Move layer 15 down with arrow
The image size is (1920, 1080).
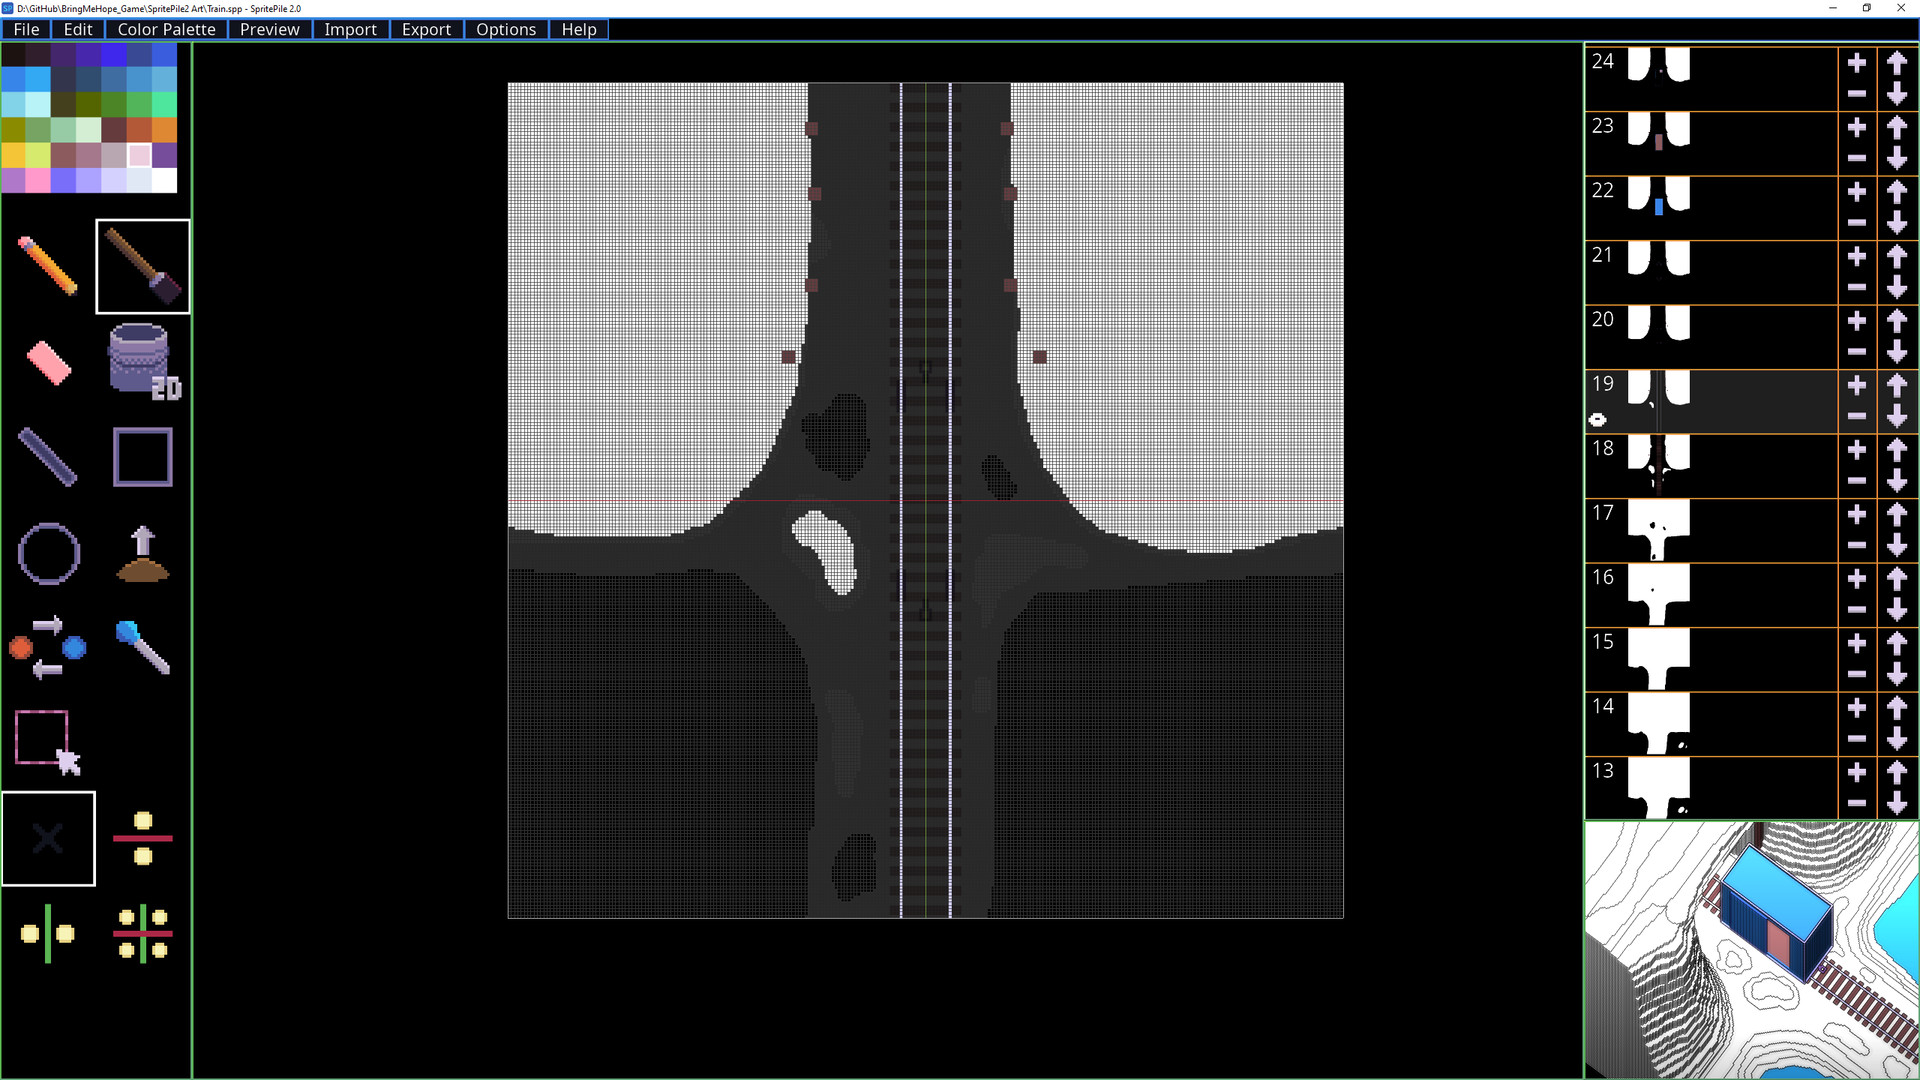coord(1897,675)
